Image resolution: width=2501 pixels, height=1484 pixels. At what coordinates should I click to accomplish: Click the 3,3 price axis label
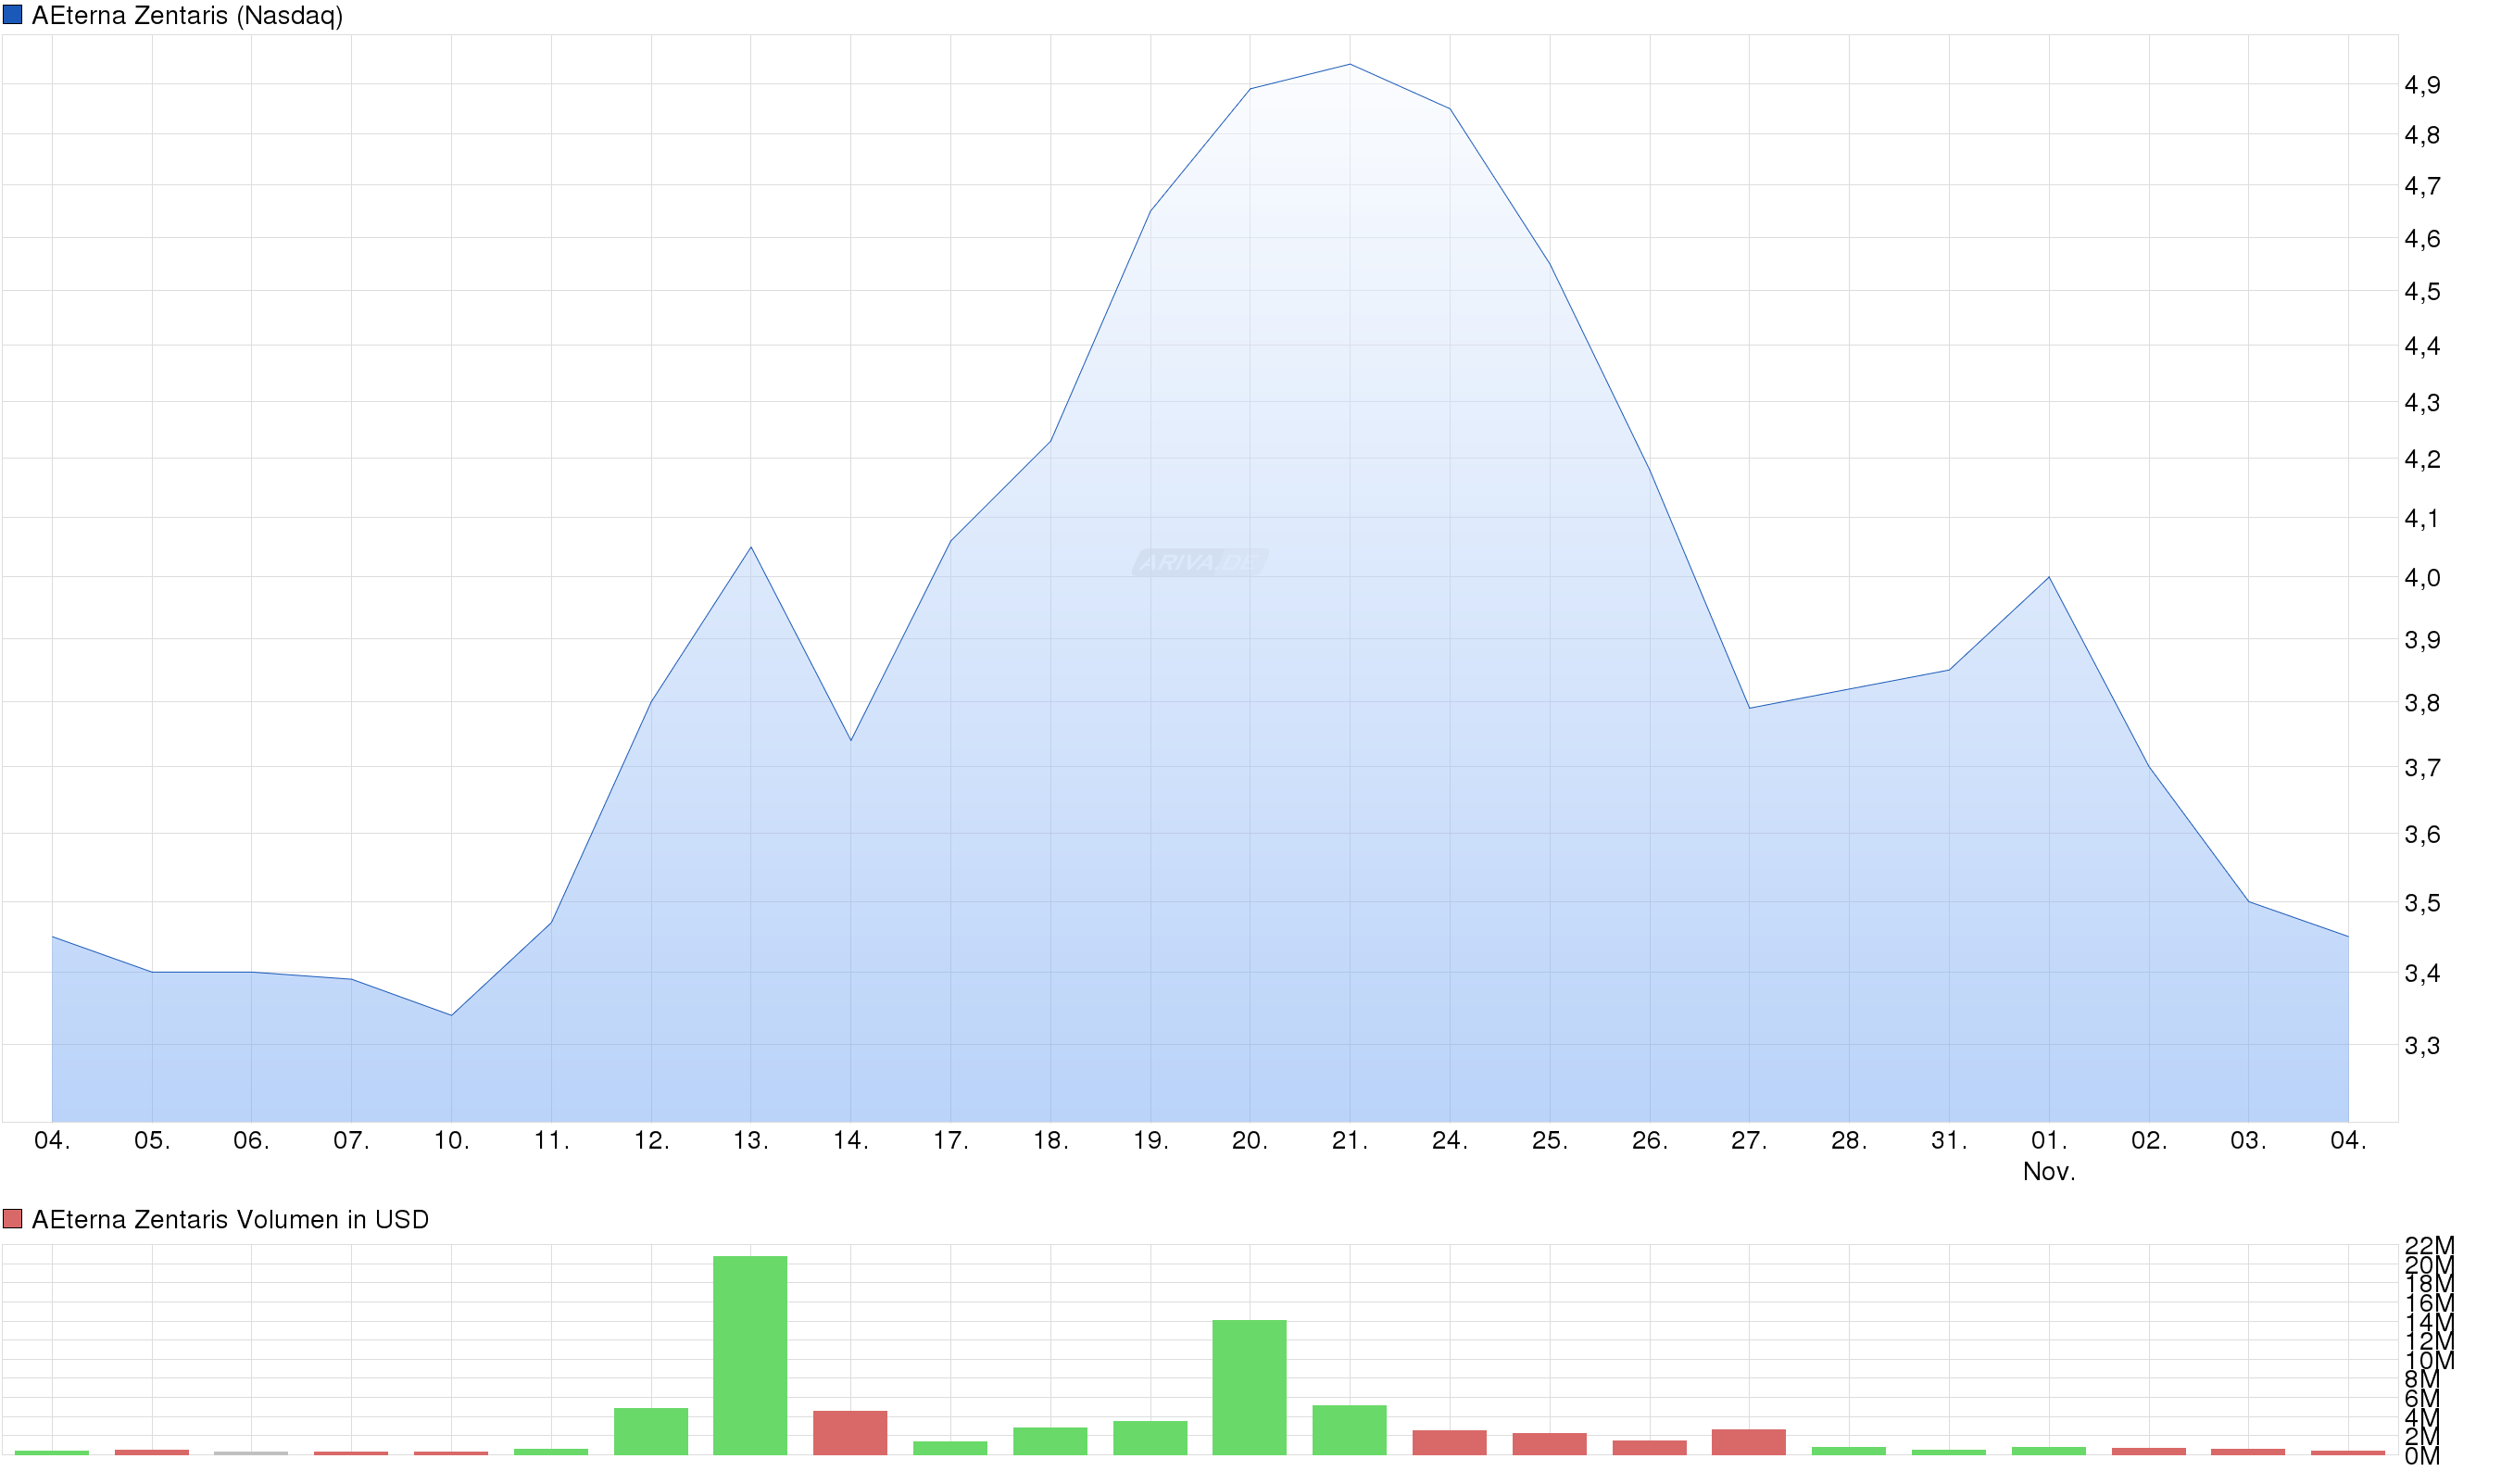tap(2421, 1046)
